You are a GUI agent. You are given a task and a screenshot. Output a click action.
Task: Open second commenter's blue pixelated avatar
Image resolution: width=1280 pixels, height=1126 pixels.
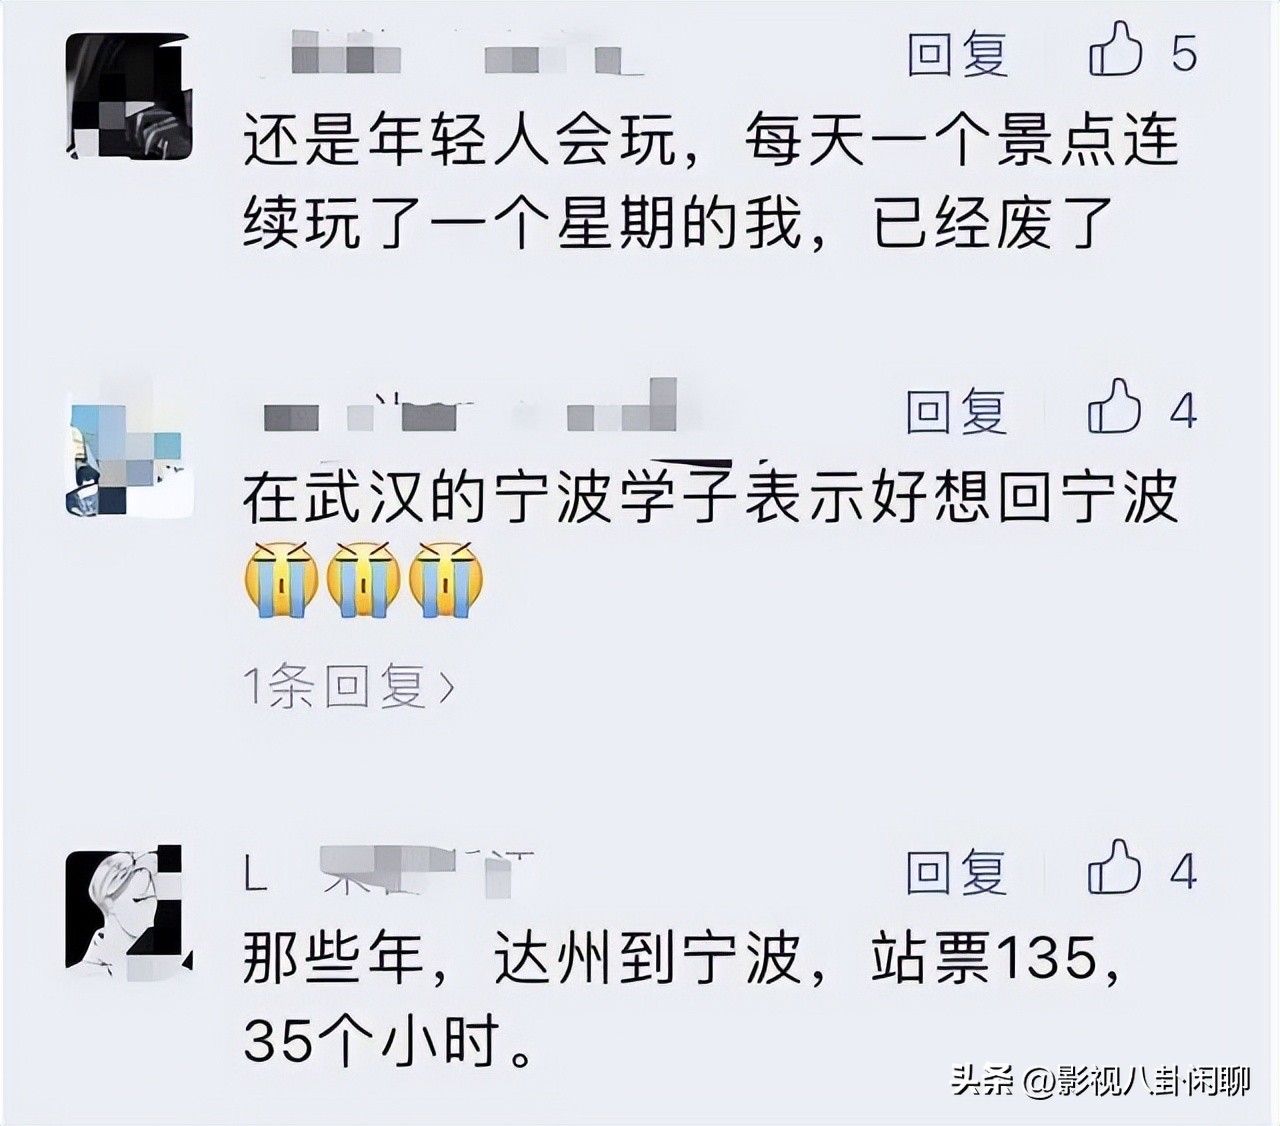129,455
